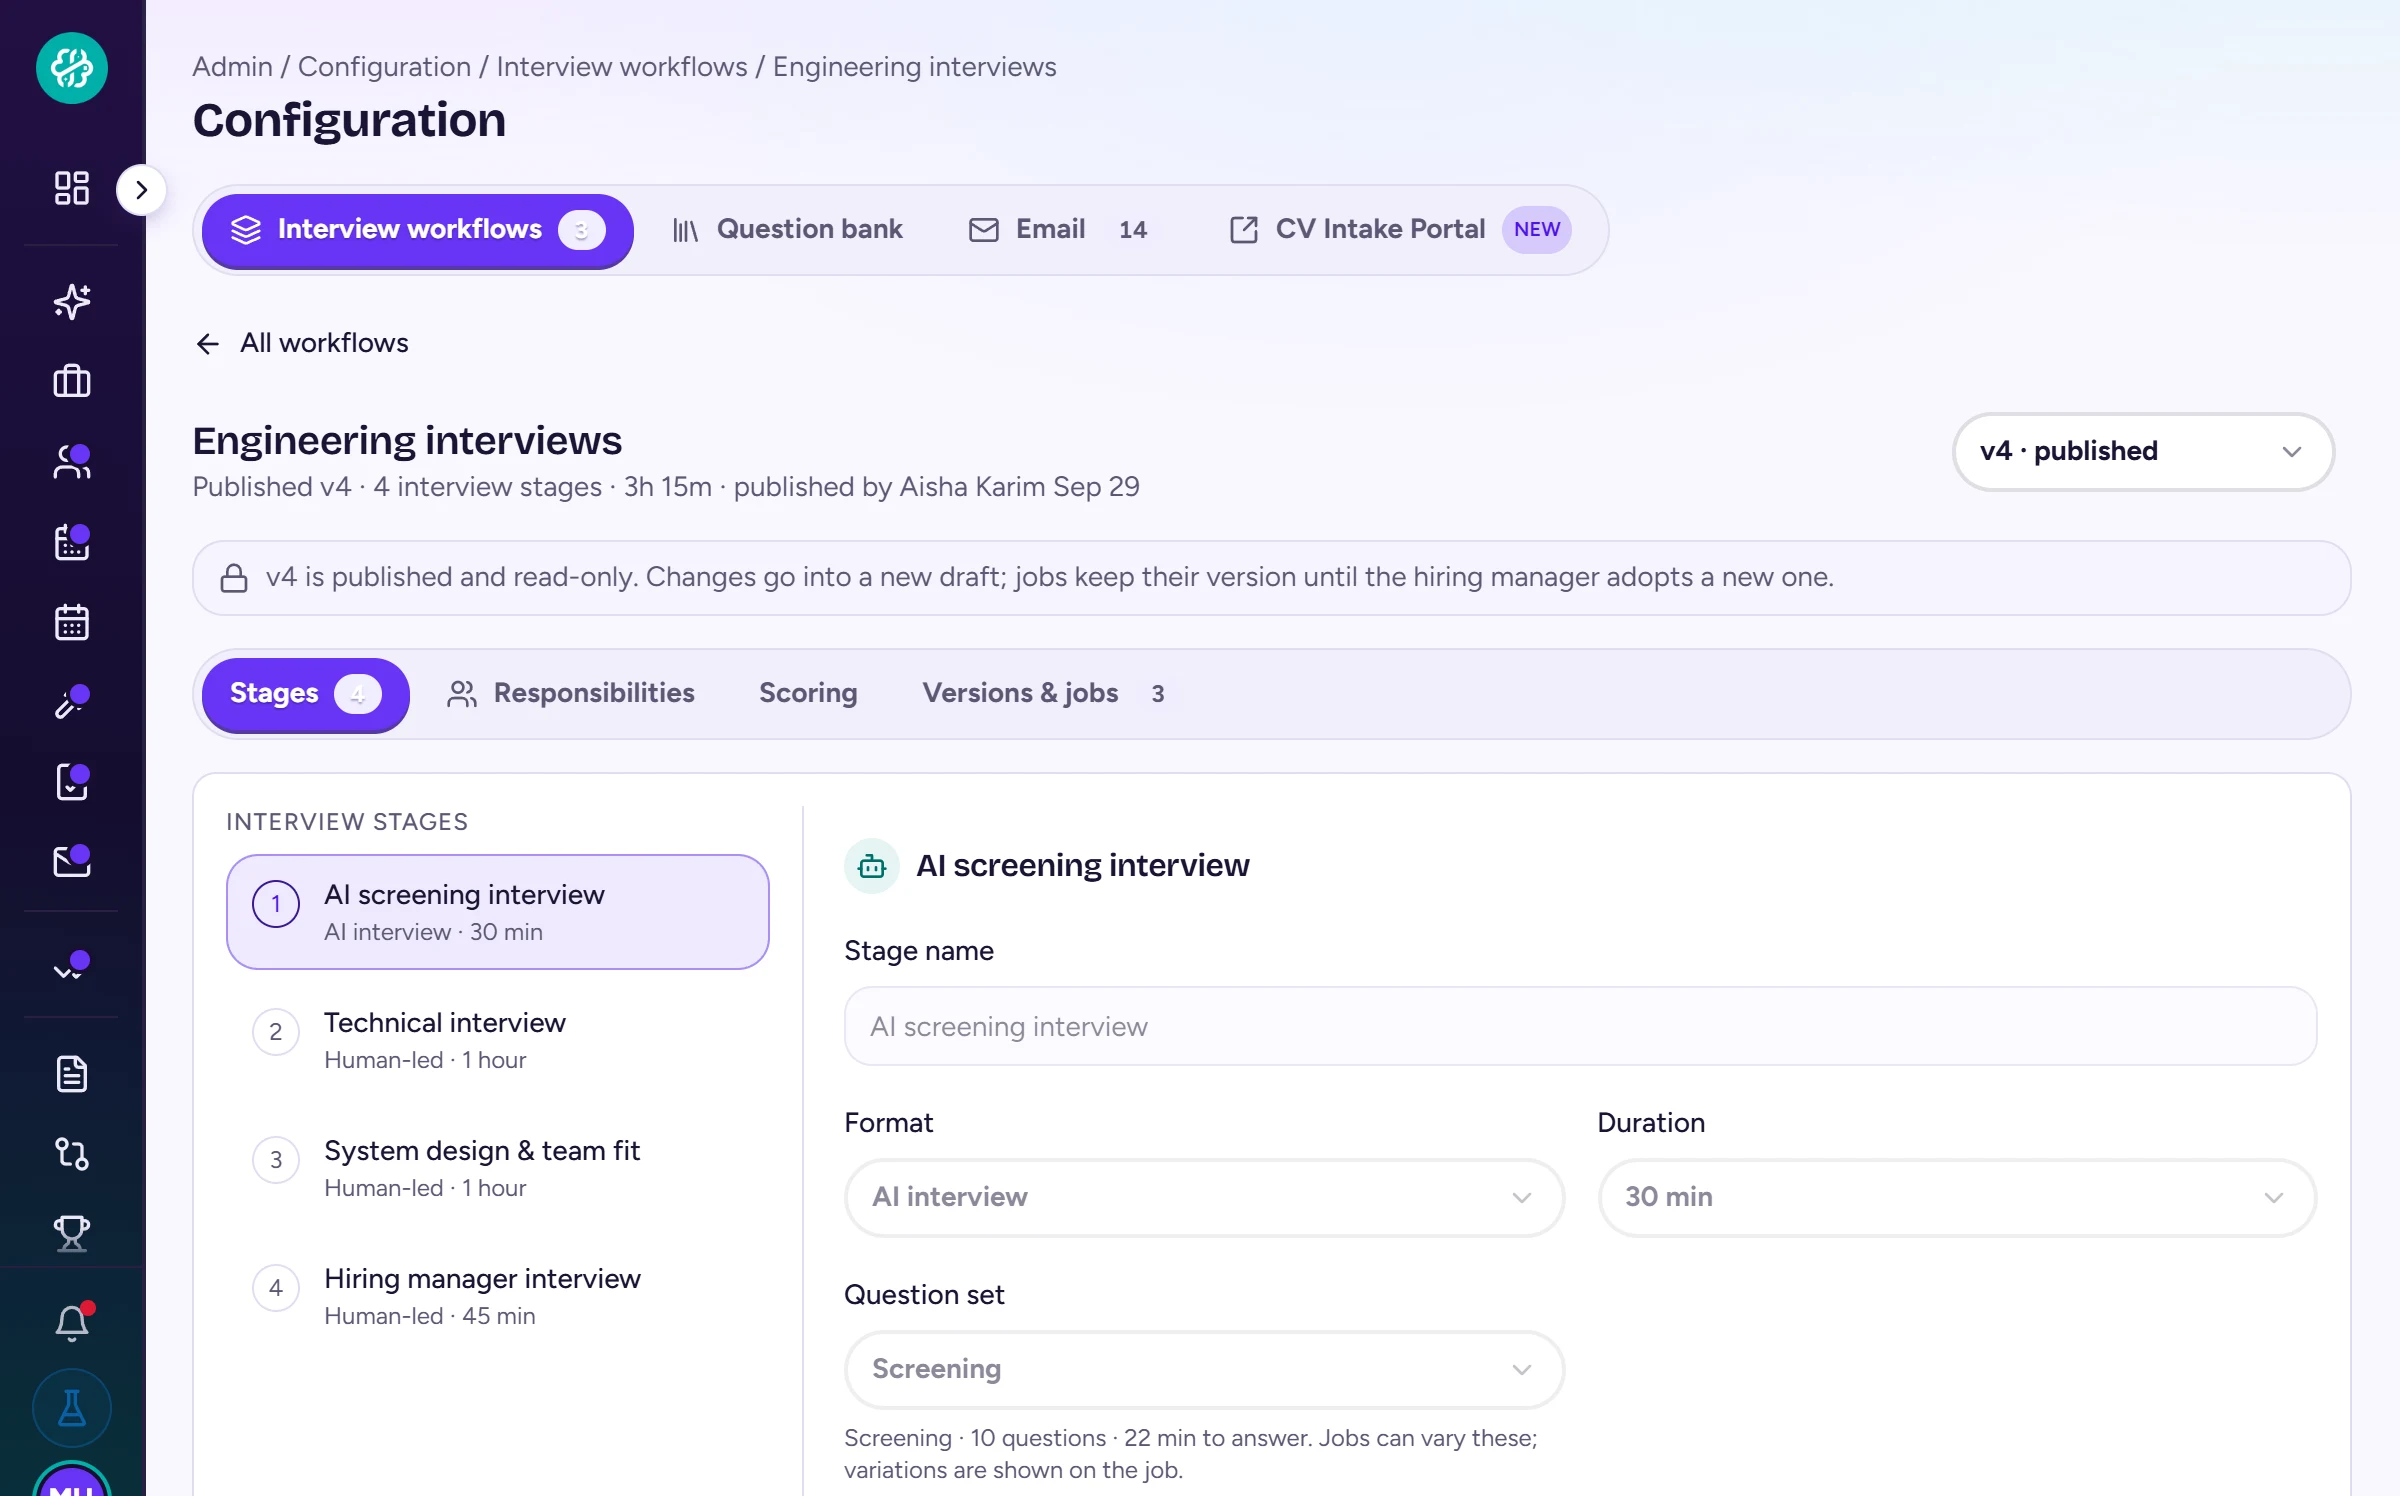Open the Question set dropdown
The width and height of the screenshot is (2400, 1496).
click(1204, 1370)
